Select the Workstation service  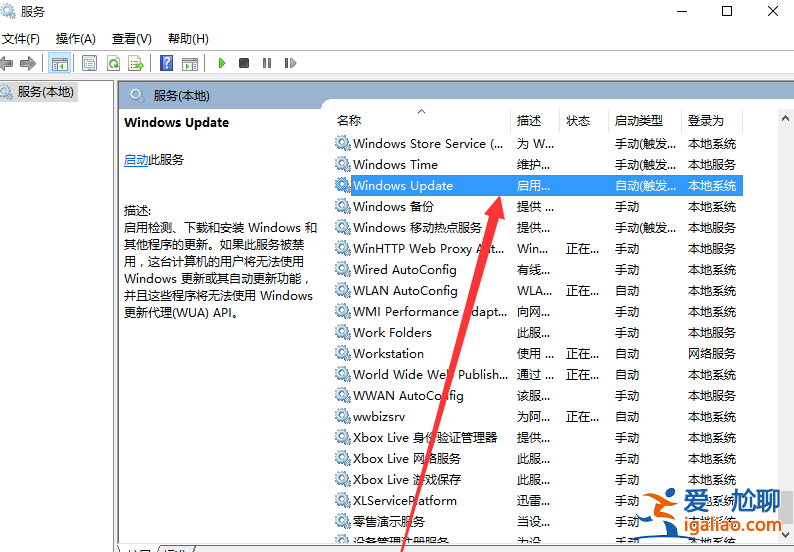point(538,354)
